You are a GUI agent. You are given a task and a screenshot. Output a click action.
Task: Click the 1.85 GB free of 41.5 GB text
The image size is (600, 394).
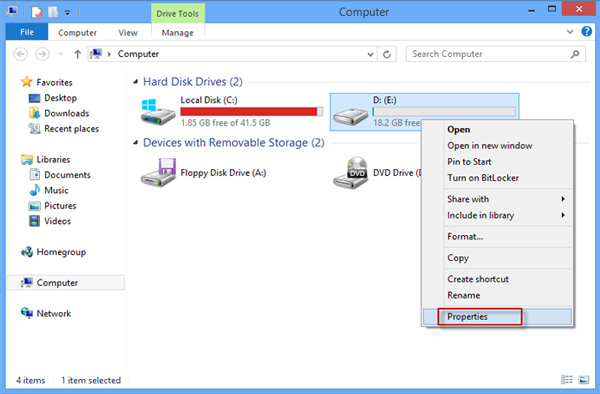click(x=225, y=123)
